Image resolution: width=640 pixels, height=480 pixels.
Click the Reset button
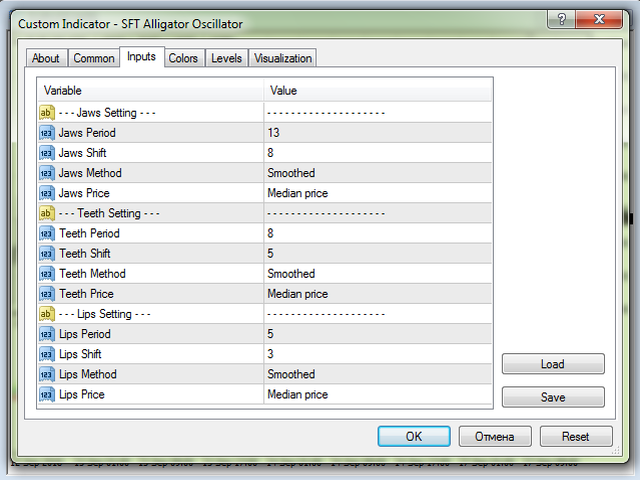(576, 436)
